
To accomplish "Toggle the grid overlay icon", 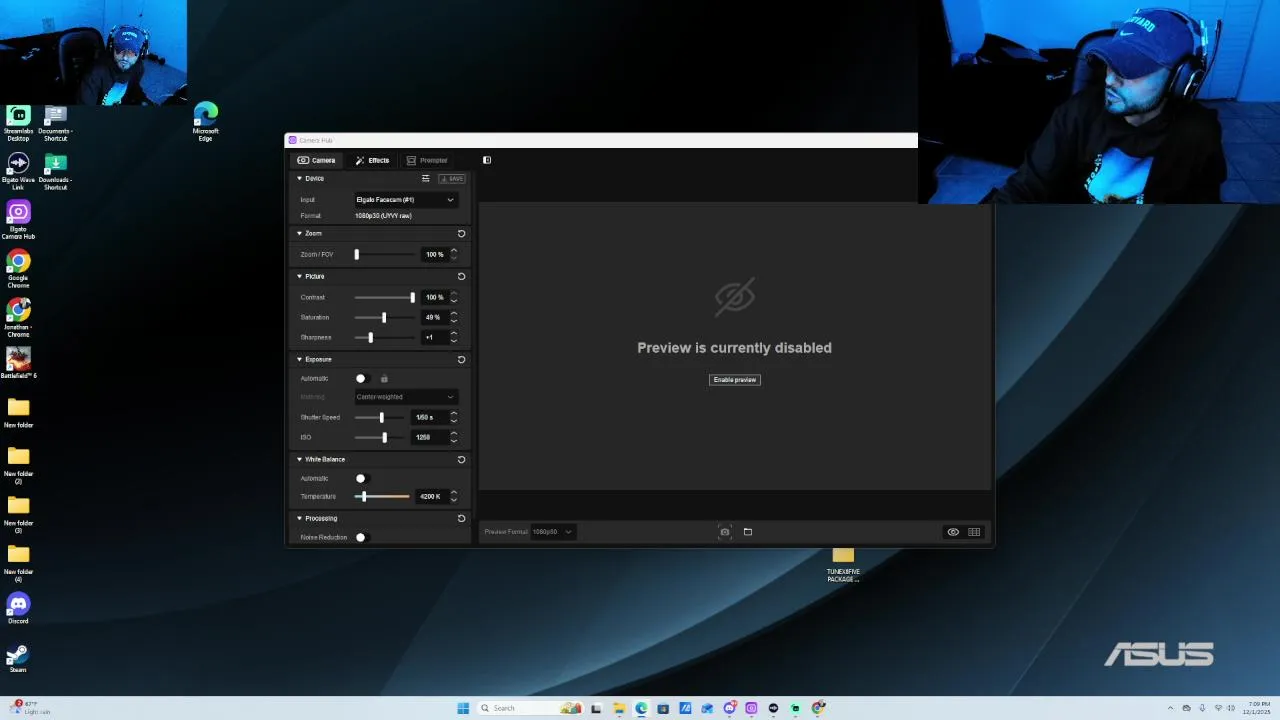I will (x=974, y=532).
